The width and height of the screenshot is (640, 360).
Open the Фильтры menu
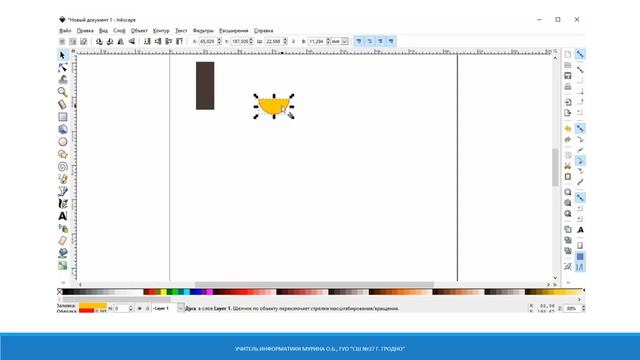pyautogui.click(x=203, y=31)
